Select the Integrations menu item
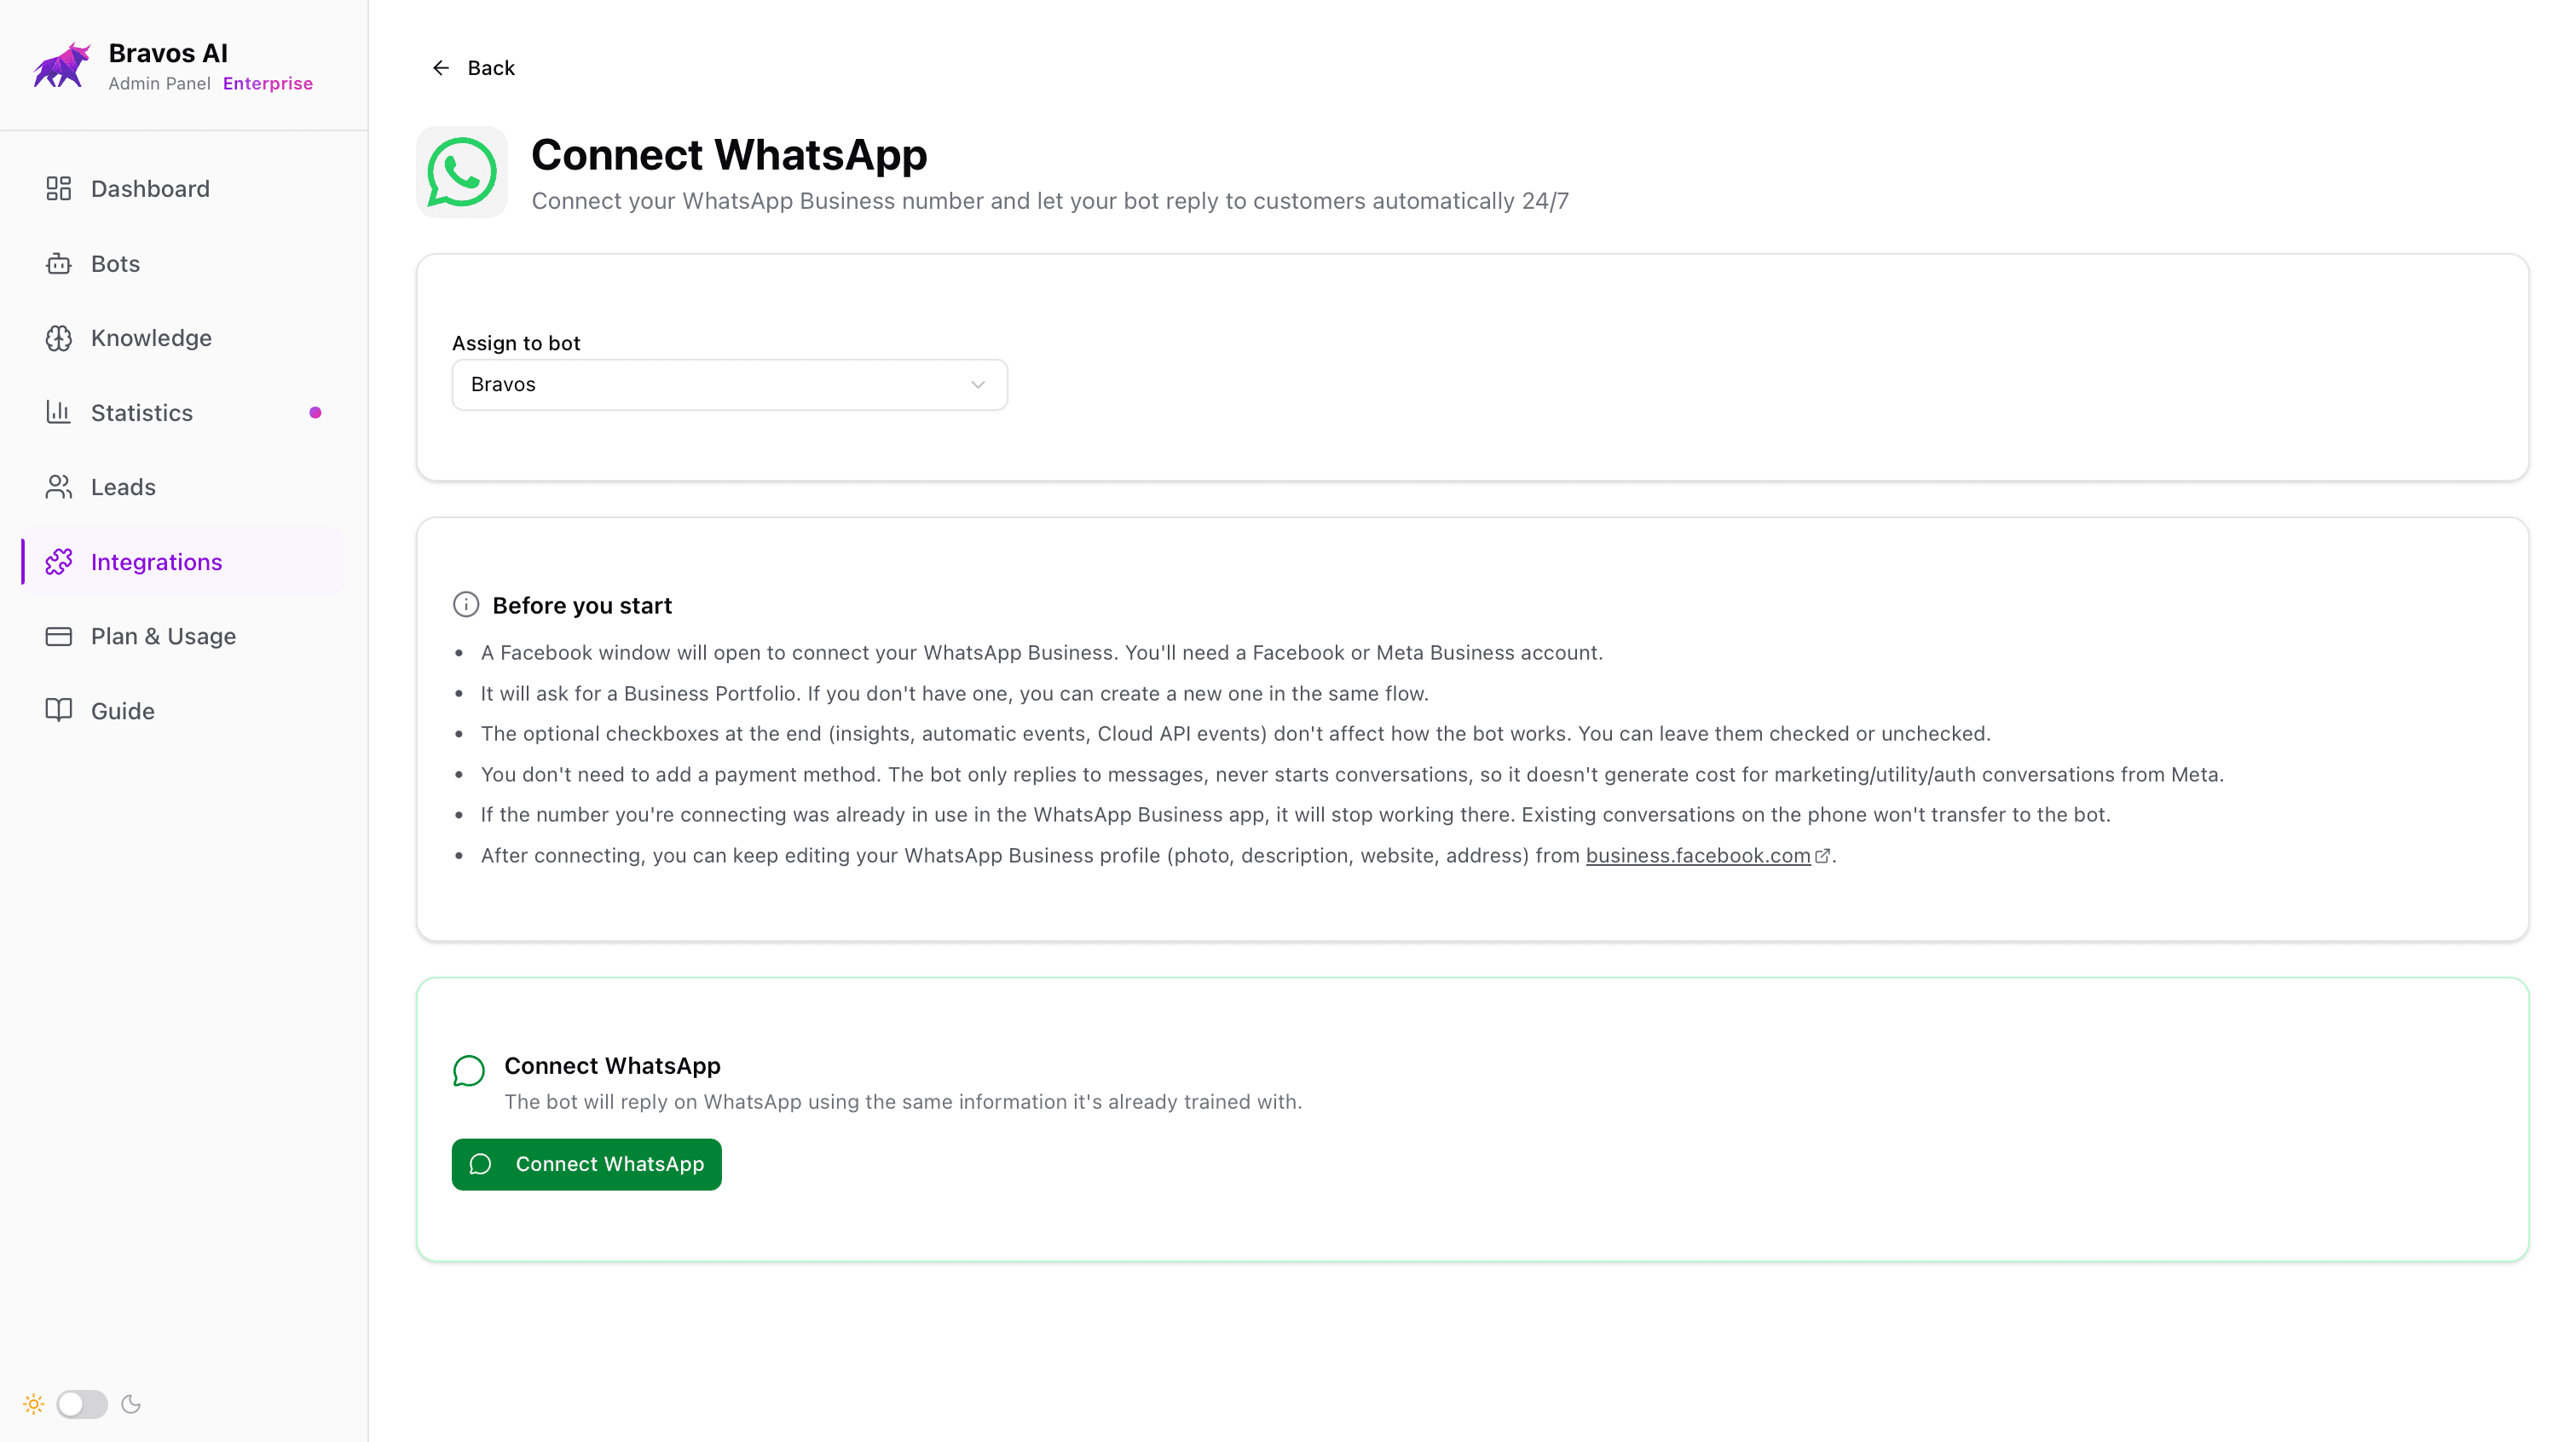This screenshot has height=1442, width=2576. (x=183, y=562)
